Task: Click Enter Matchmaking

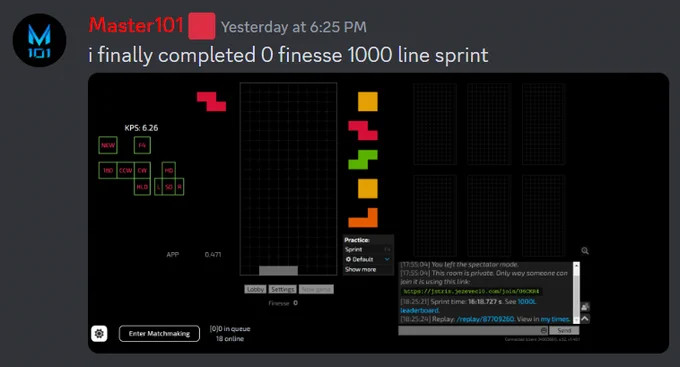Action: coord(159,334)
